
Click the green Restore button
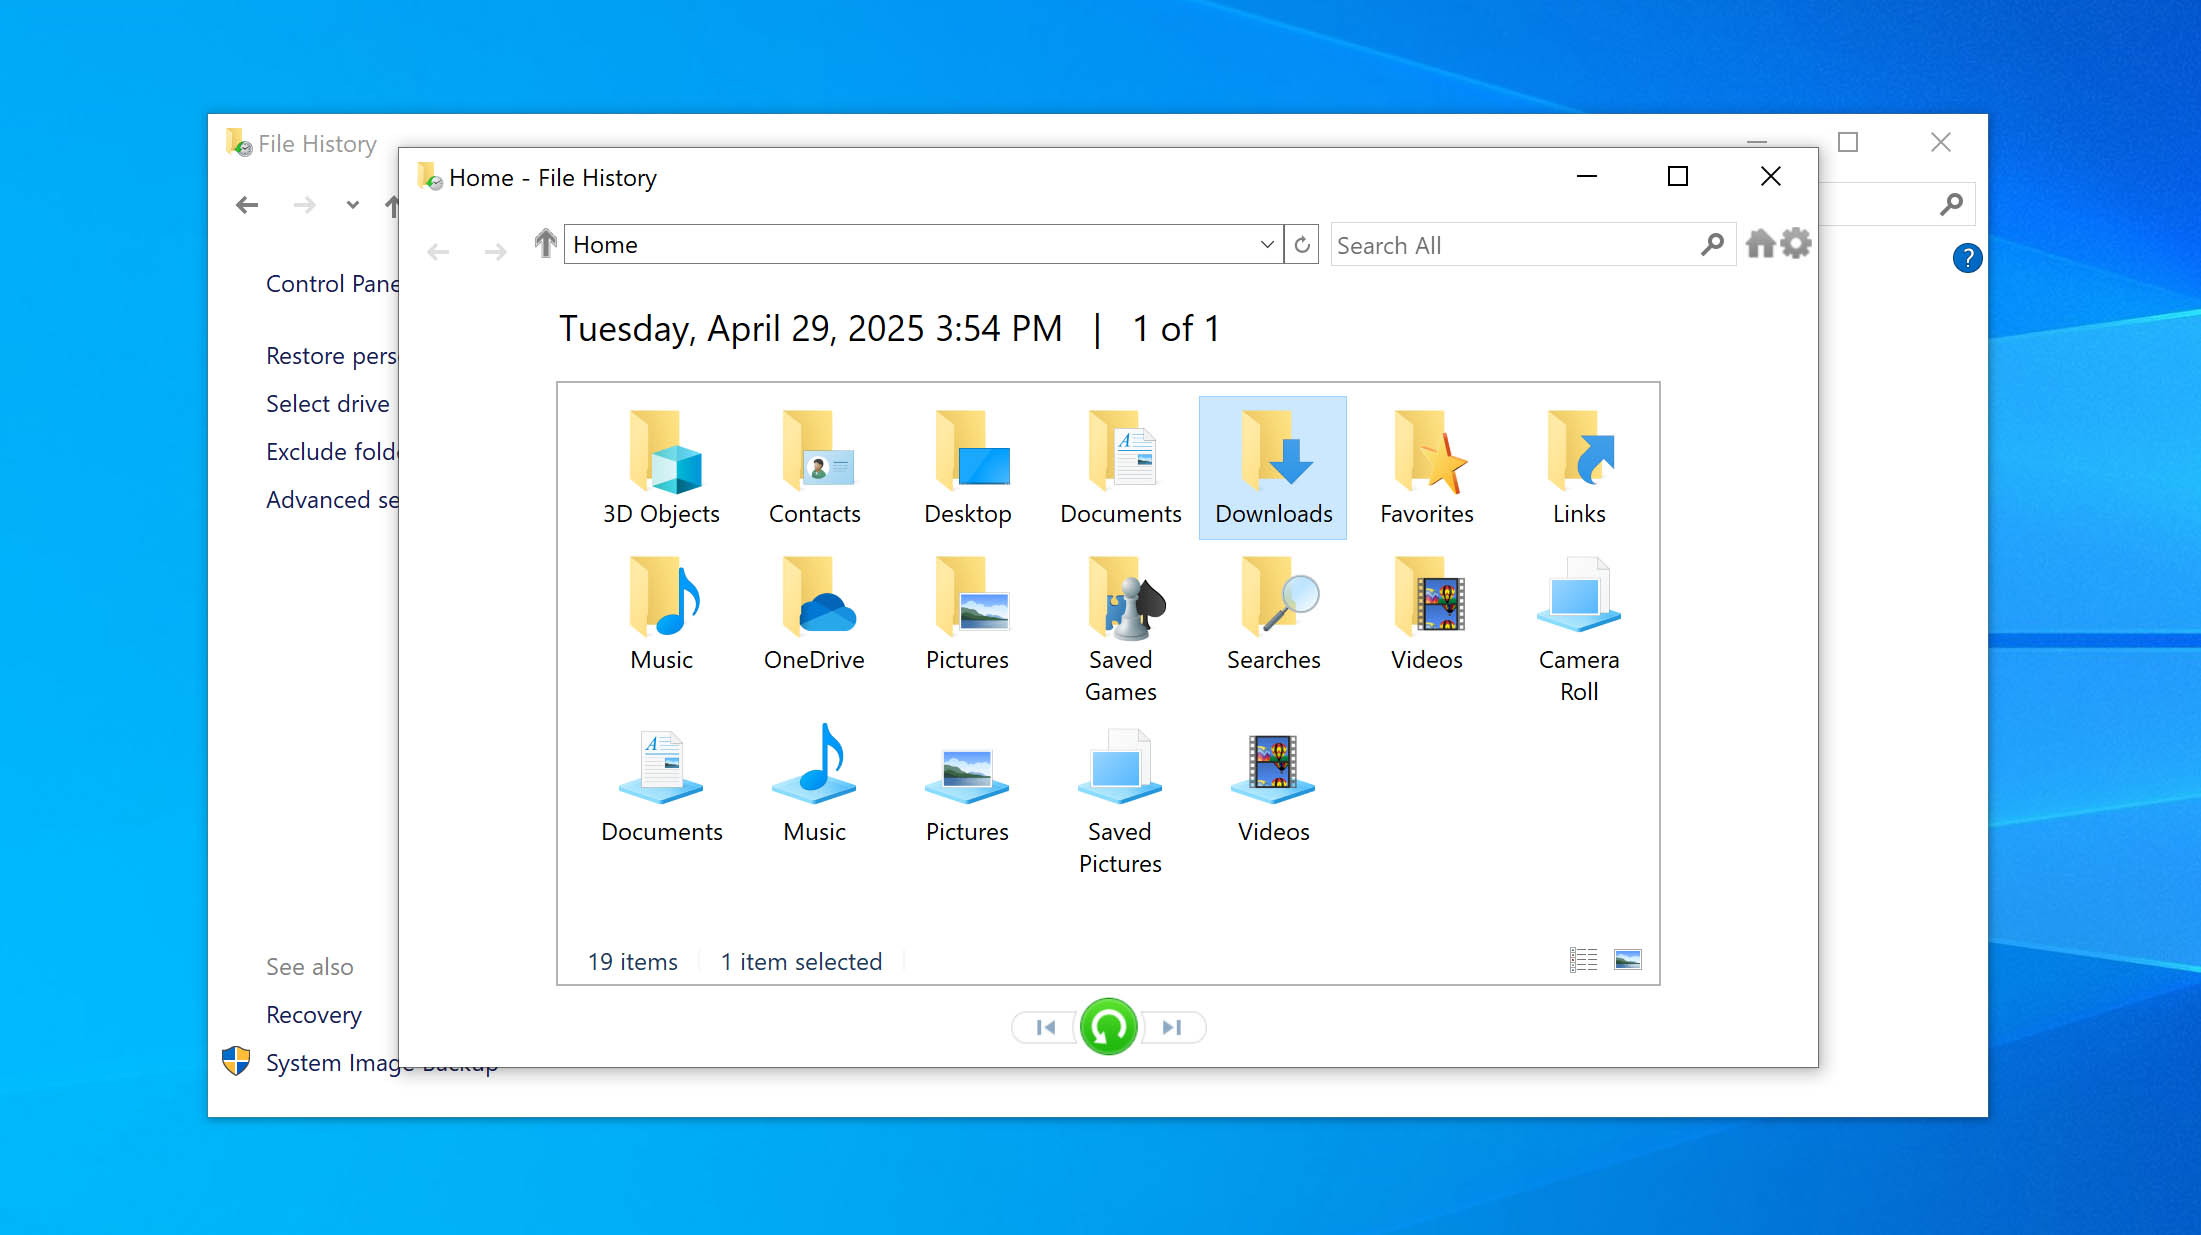tap(1108, 1027)
